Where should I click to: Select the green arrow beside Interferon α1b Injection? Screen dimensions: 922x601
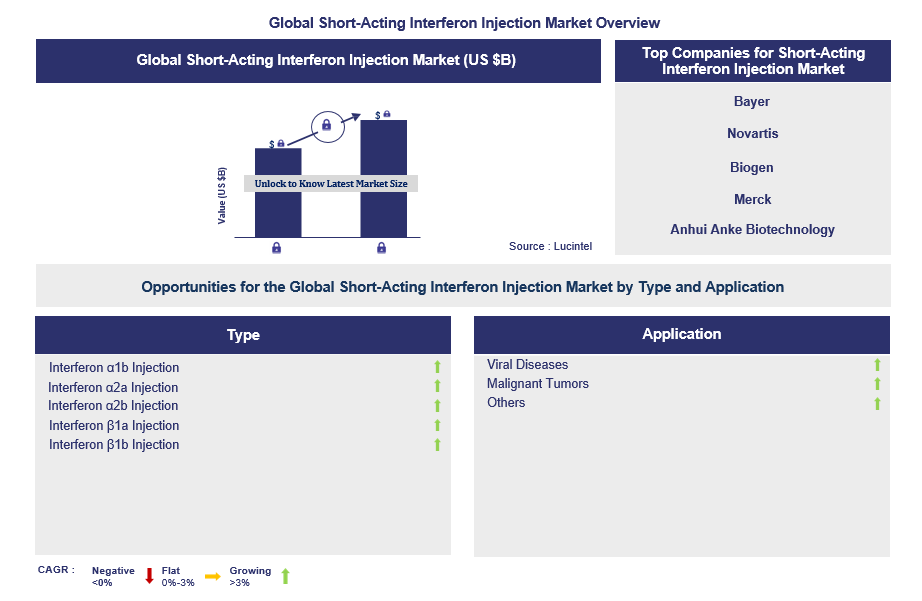(436, 368)
